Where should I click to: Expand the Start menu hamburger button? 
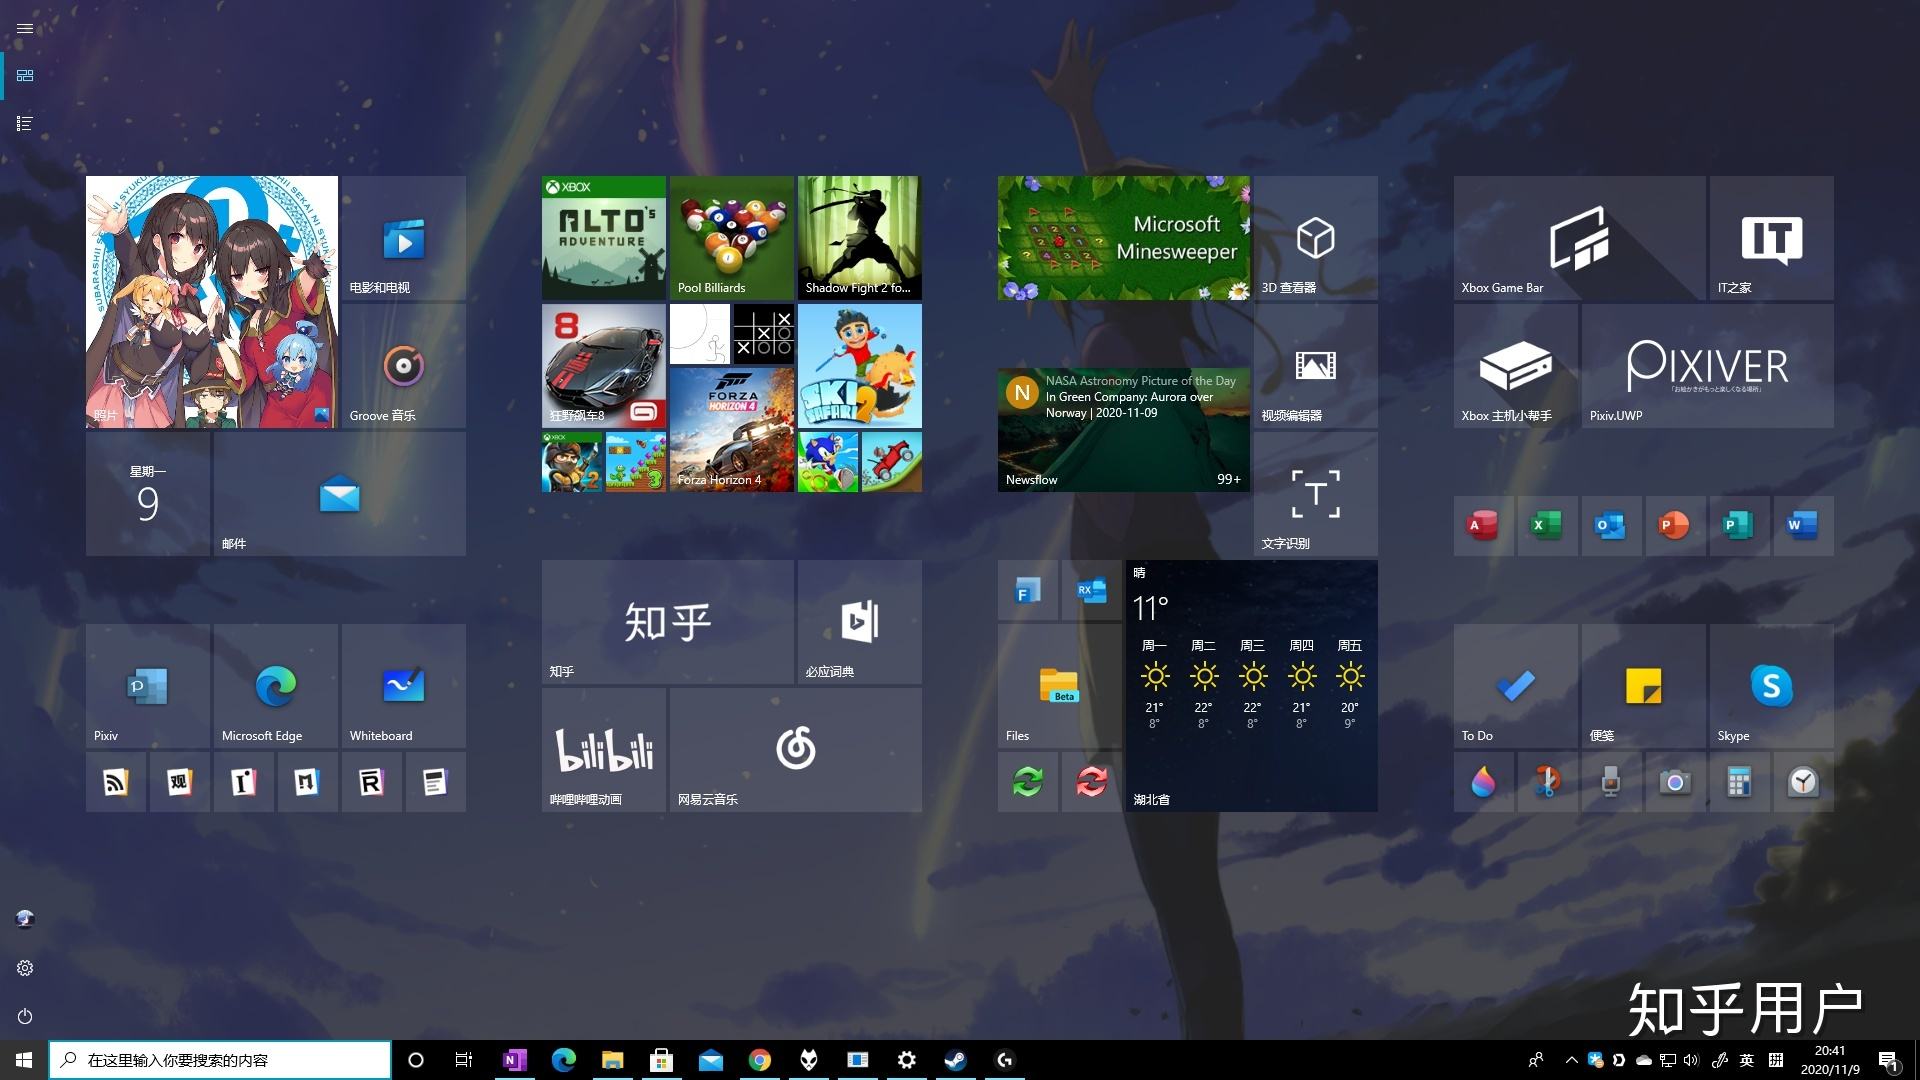coord(25,28)
